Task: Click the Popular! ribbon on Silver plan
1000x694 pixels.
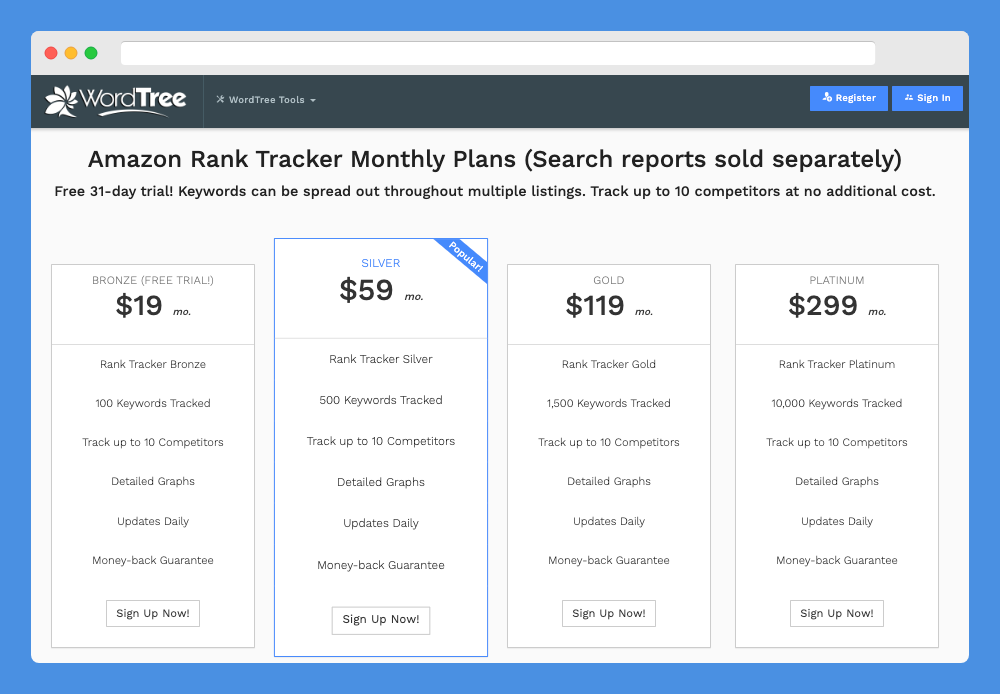Action: tap(466, 256)
